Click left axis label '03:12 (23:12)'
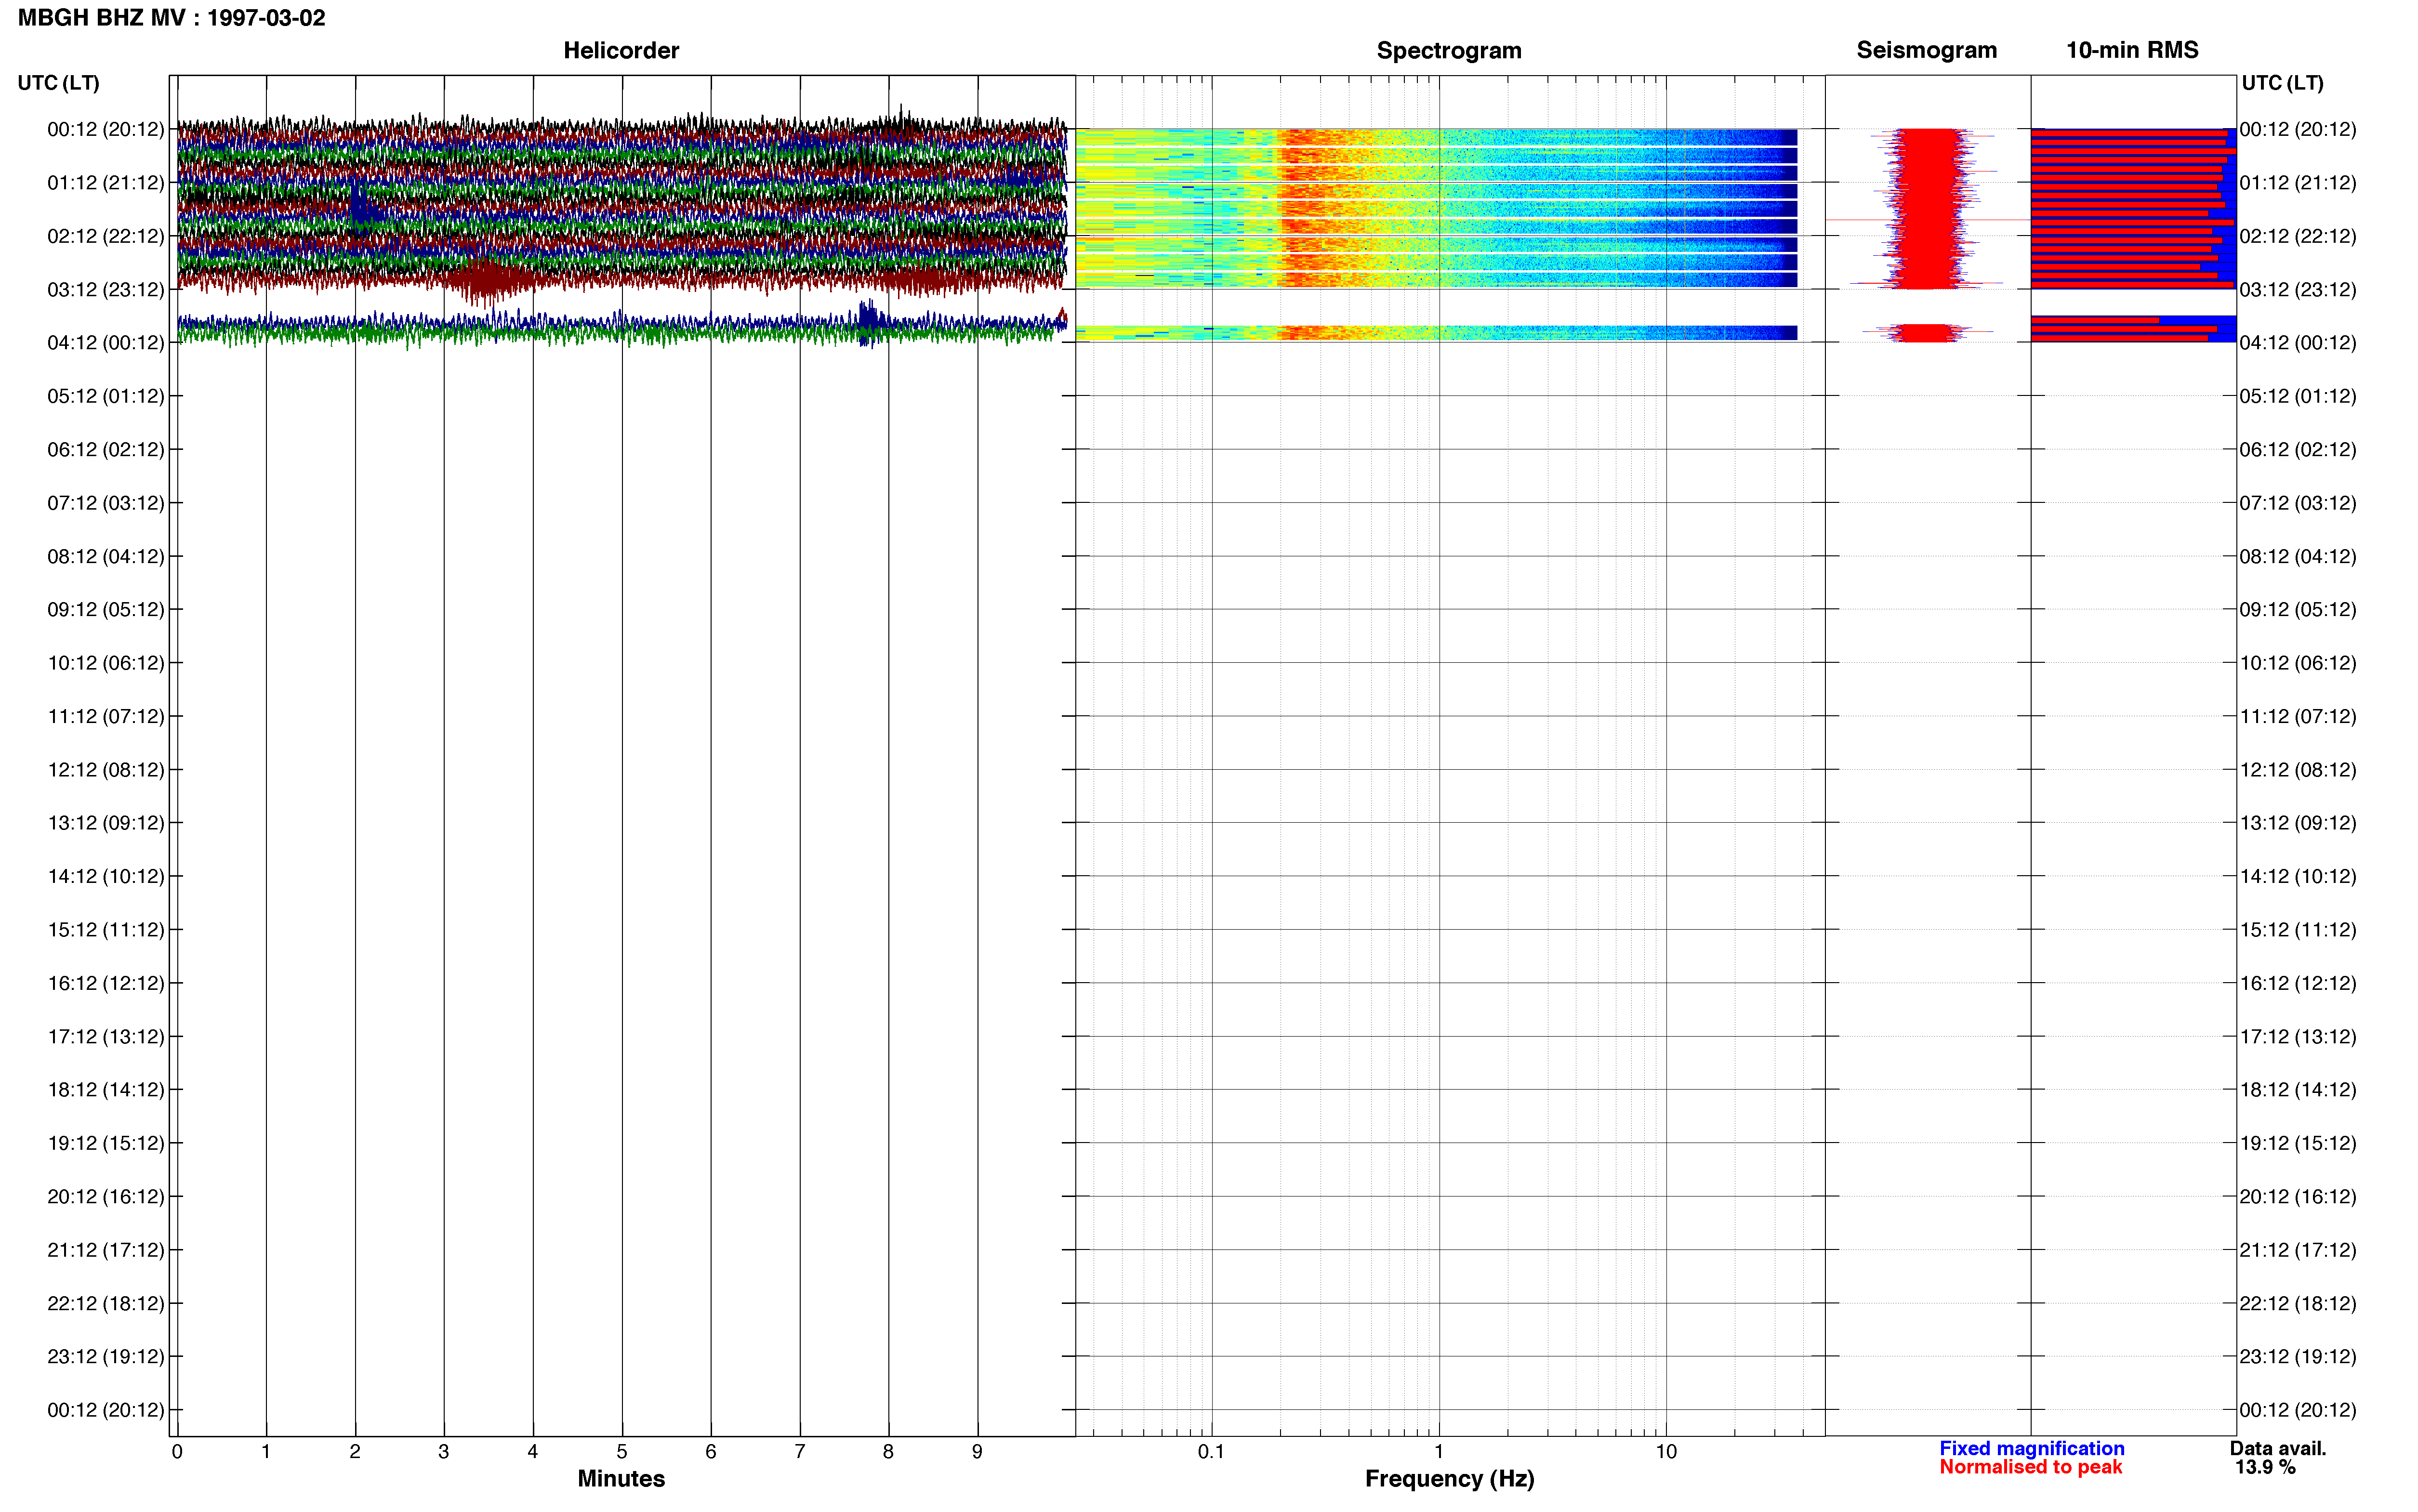 (106, 290)
